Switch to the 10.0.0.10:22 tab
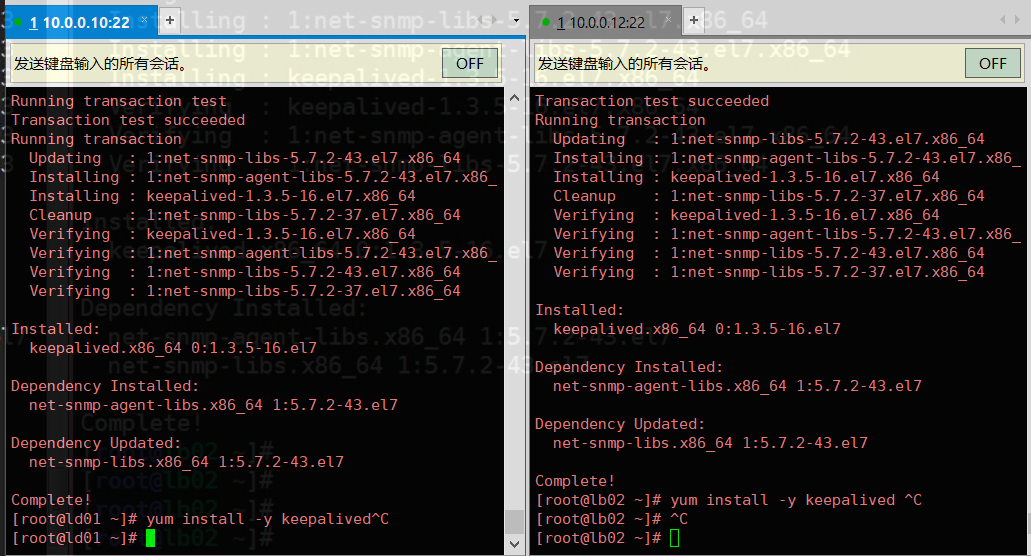Screen dimensions: 1031x556 [x=80, y=22]
